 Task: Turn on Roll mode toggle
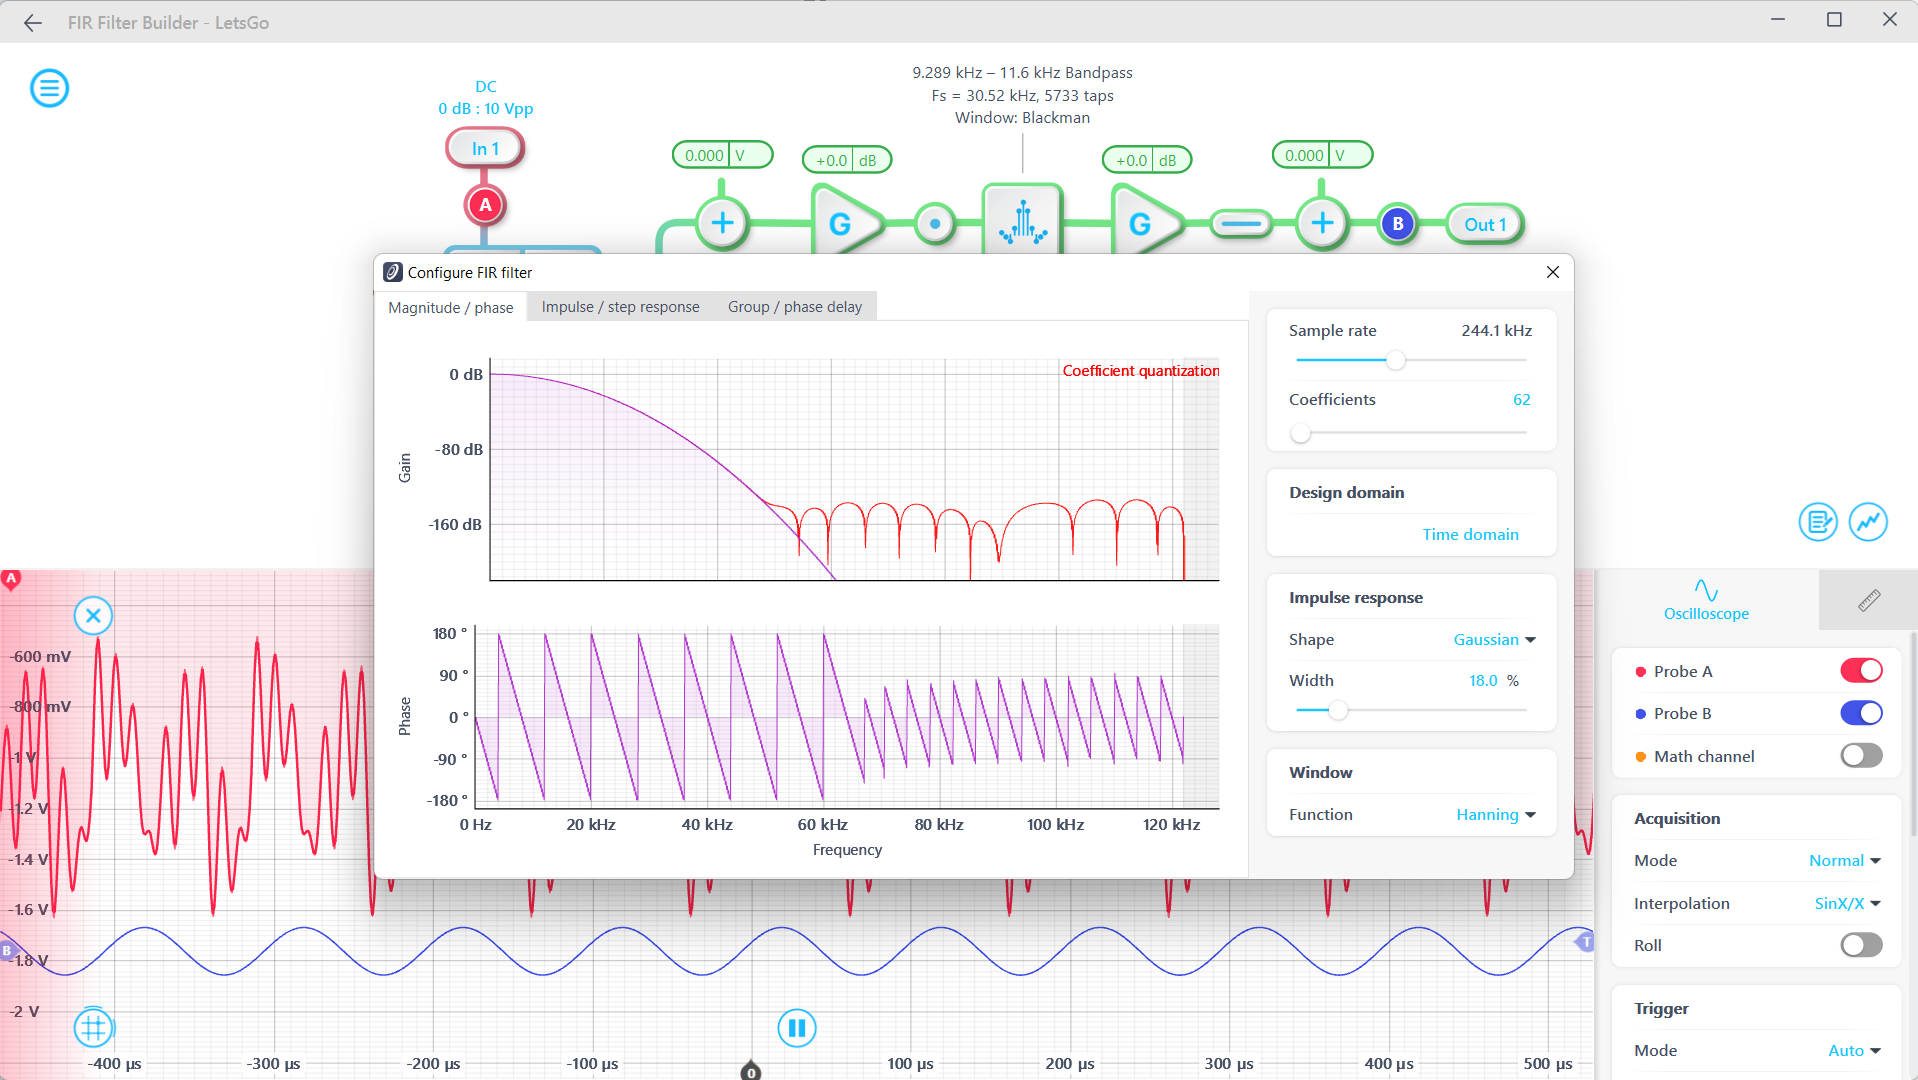(x=1860, y=945)
